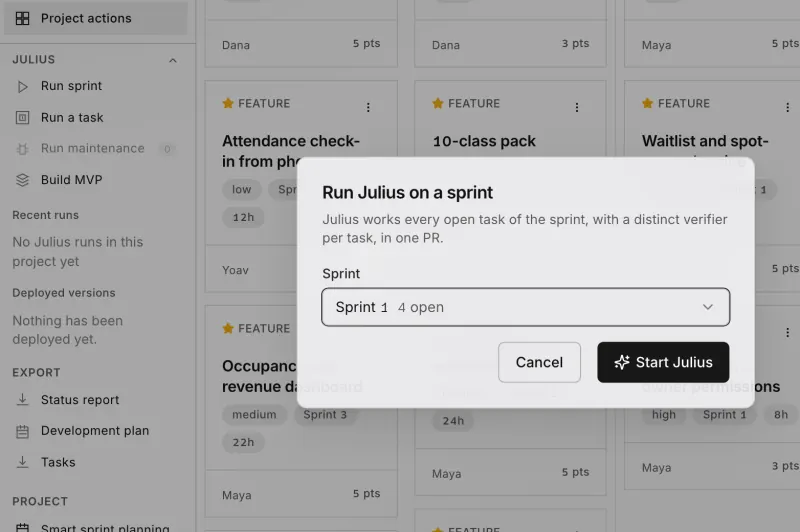The image size is (800, 532).
Task: Click the star icon on Waitlist card
Action: [x=647, y=104]
